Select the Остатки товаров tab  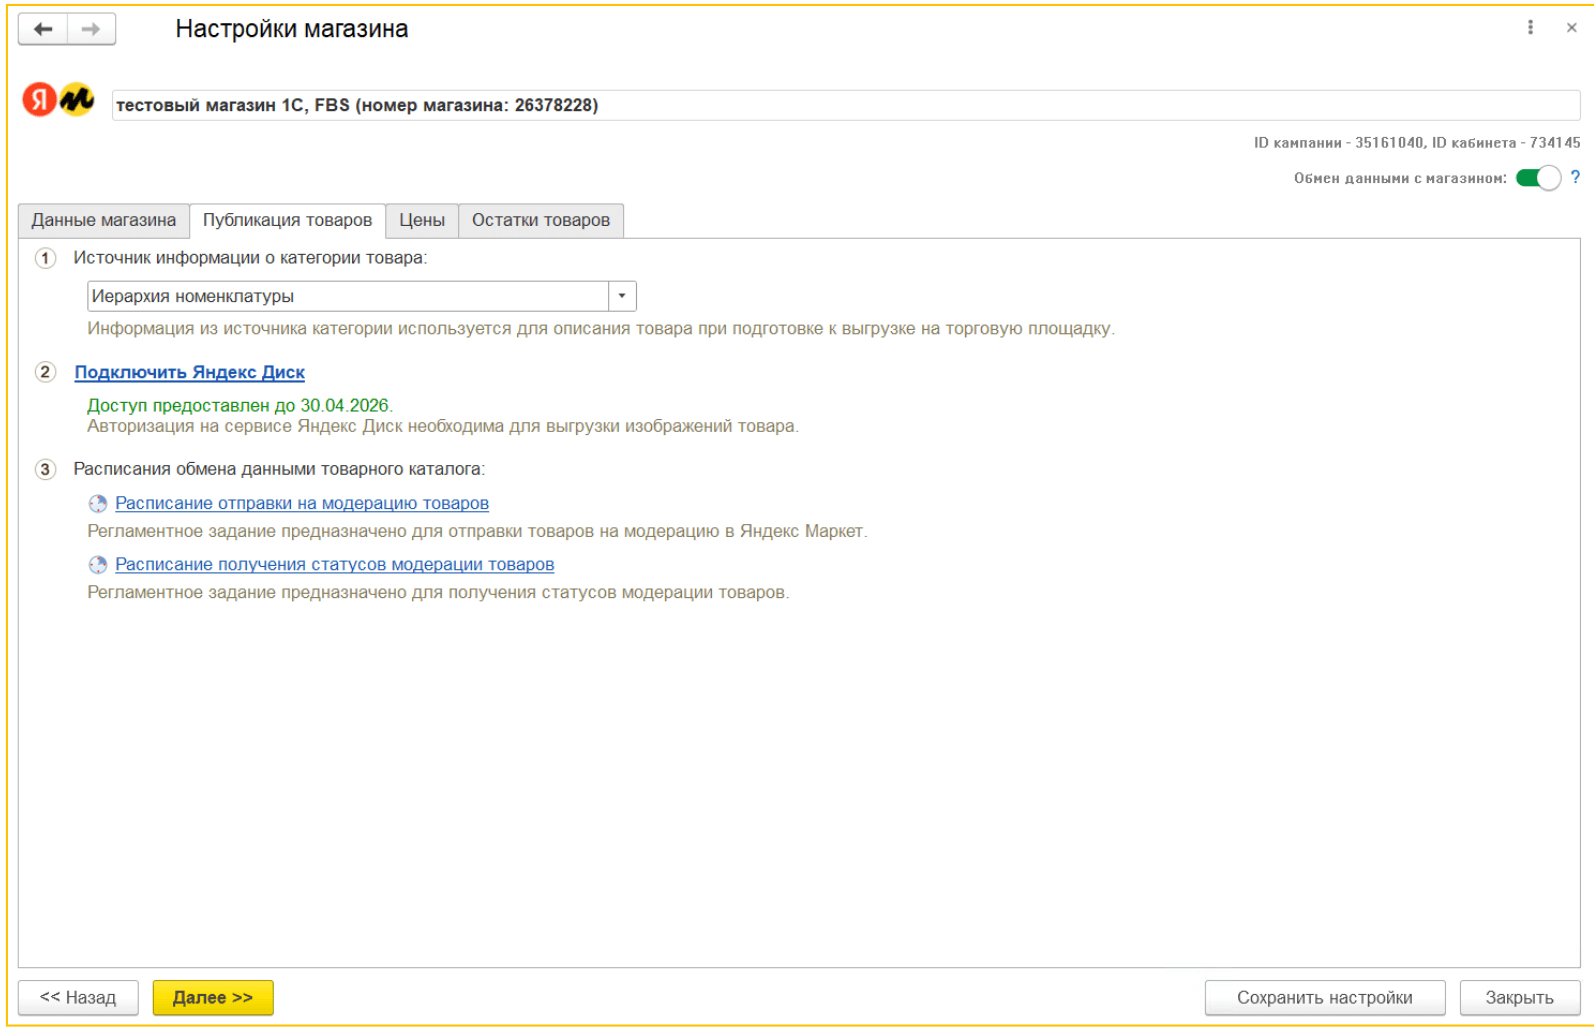(x=541, y=220)
